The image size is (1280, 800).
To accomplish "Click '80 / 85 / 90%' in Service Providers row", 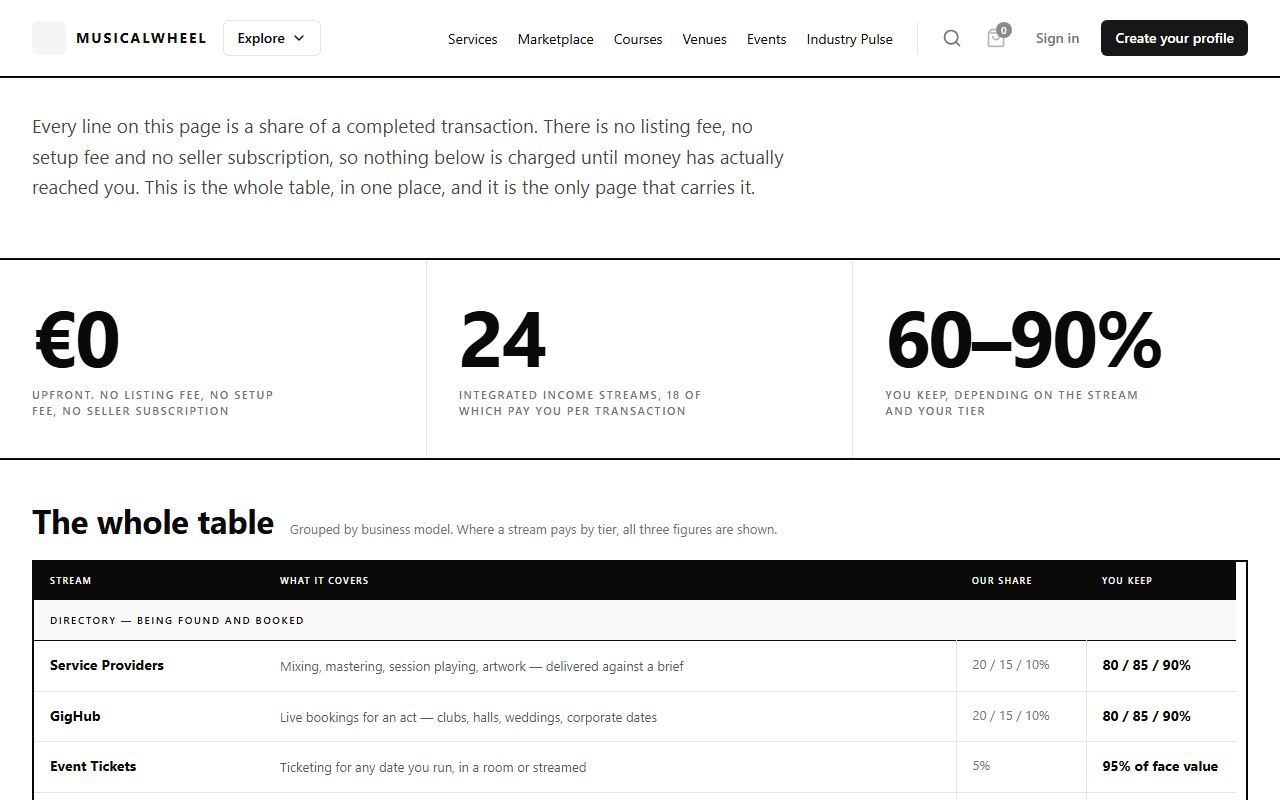I will click(x=1147, y=665).
